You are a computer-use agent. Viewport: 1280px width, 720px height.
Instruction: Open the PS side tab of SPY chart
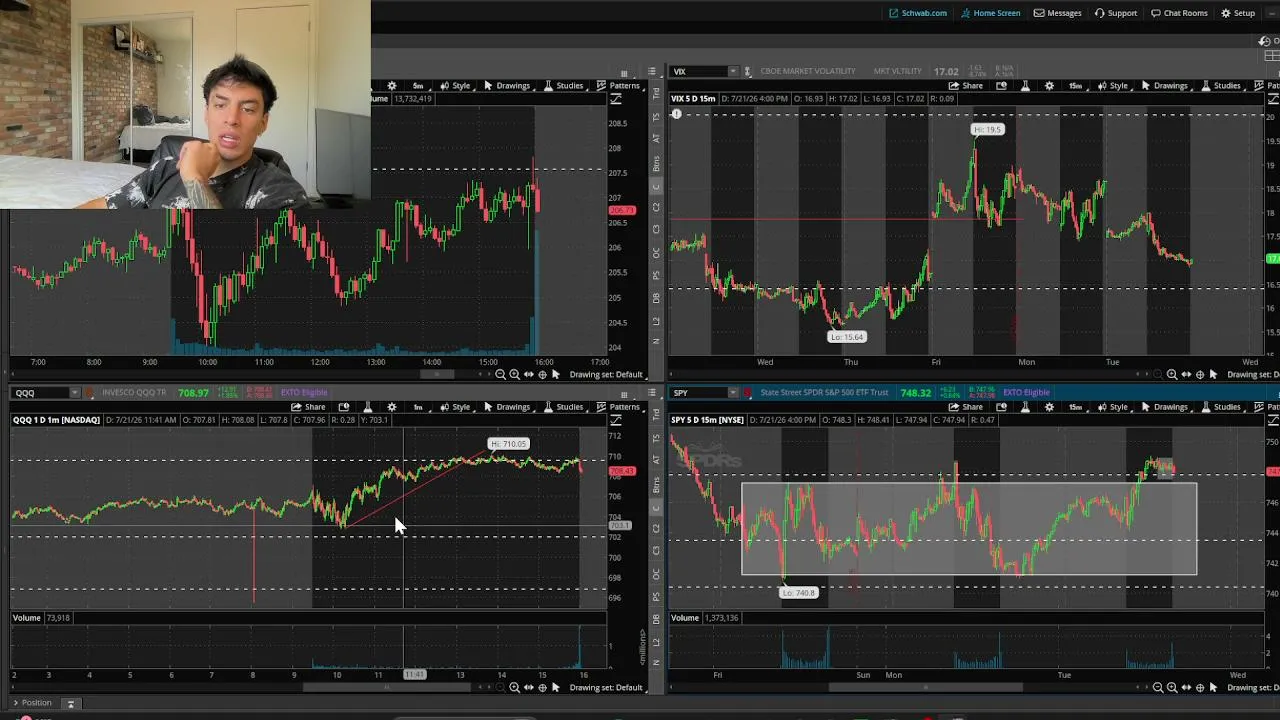[x=657, y=597]
